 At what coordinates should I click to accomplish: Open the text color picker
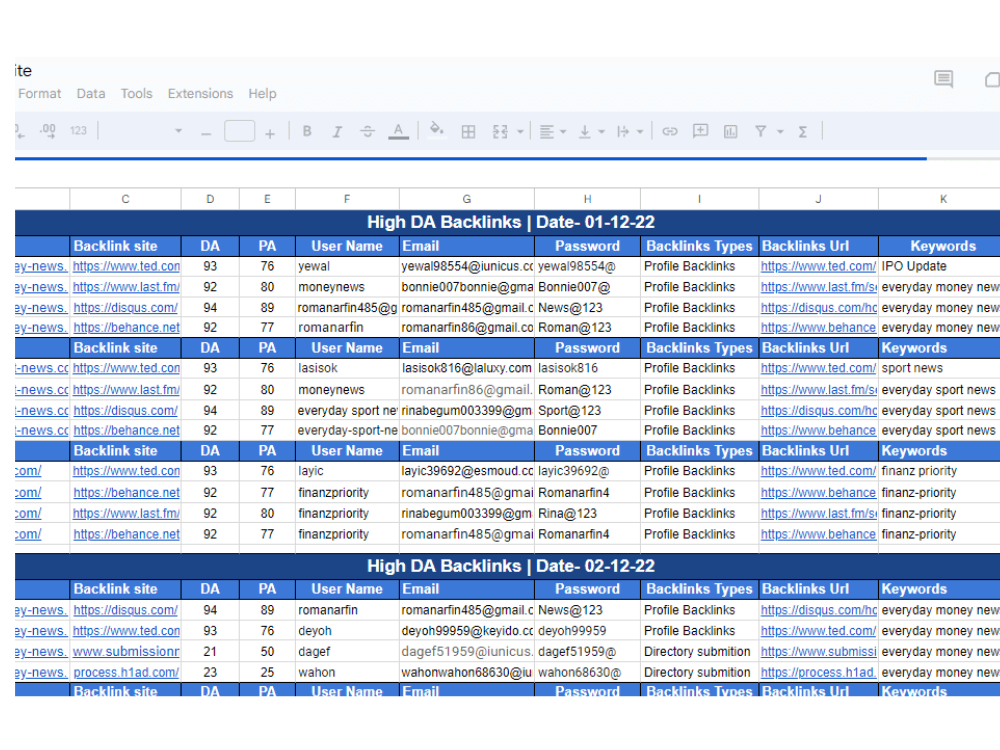(399, 131)
